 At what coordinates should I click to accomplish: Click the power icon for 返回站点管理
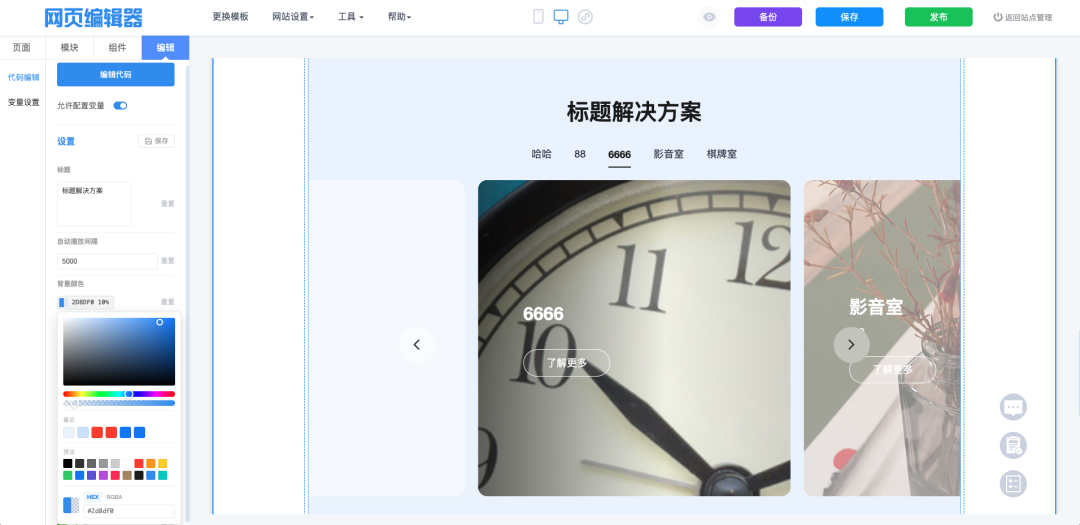pos(997,17)
